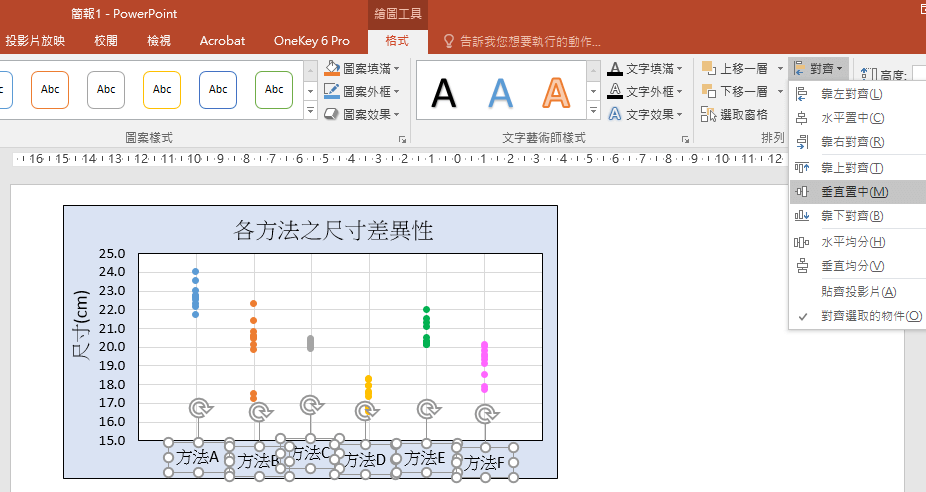Toggle 貼齊投影片 align to slide option
This screenshot has height=492, width=926.
858,292
